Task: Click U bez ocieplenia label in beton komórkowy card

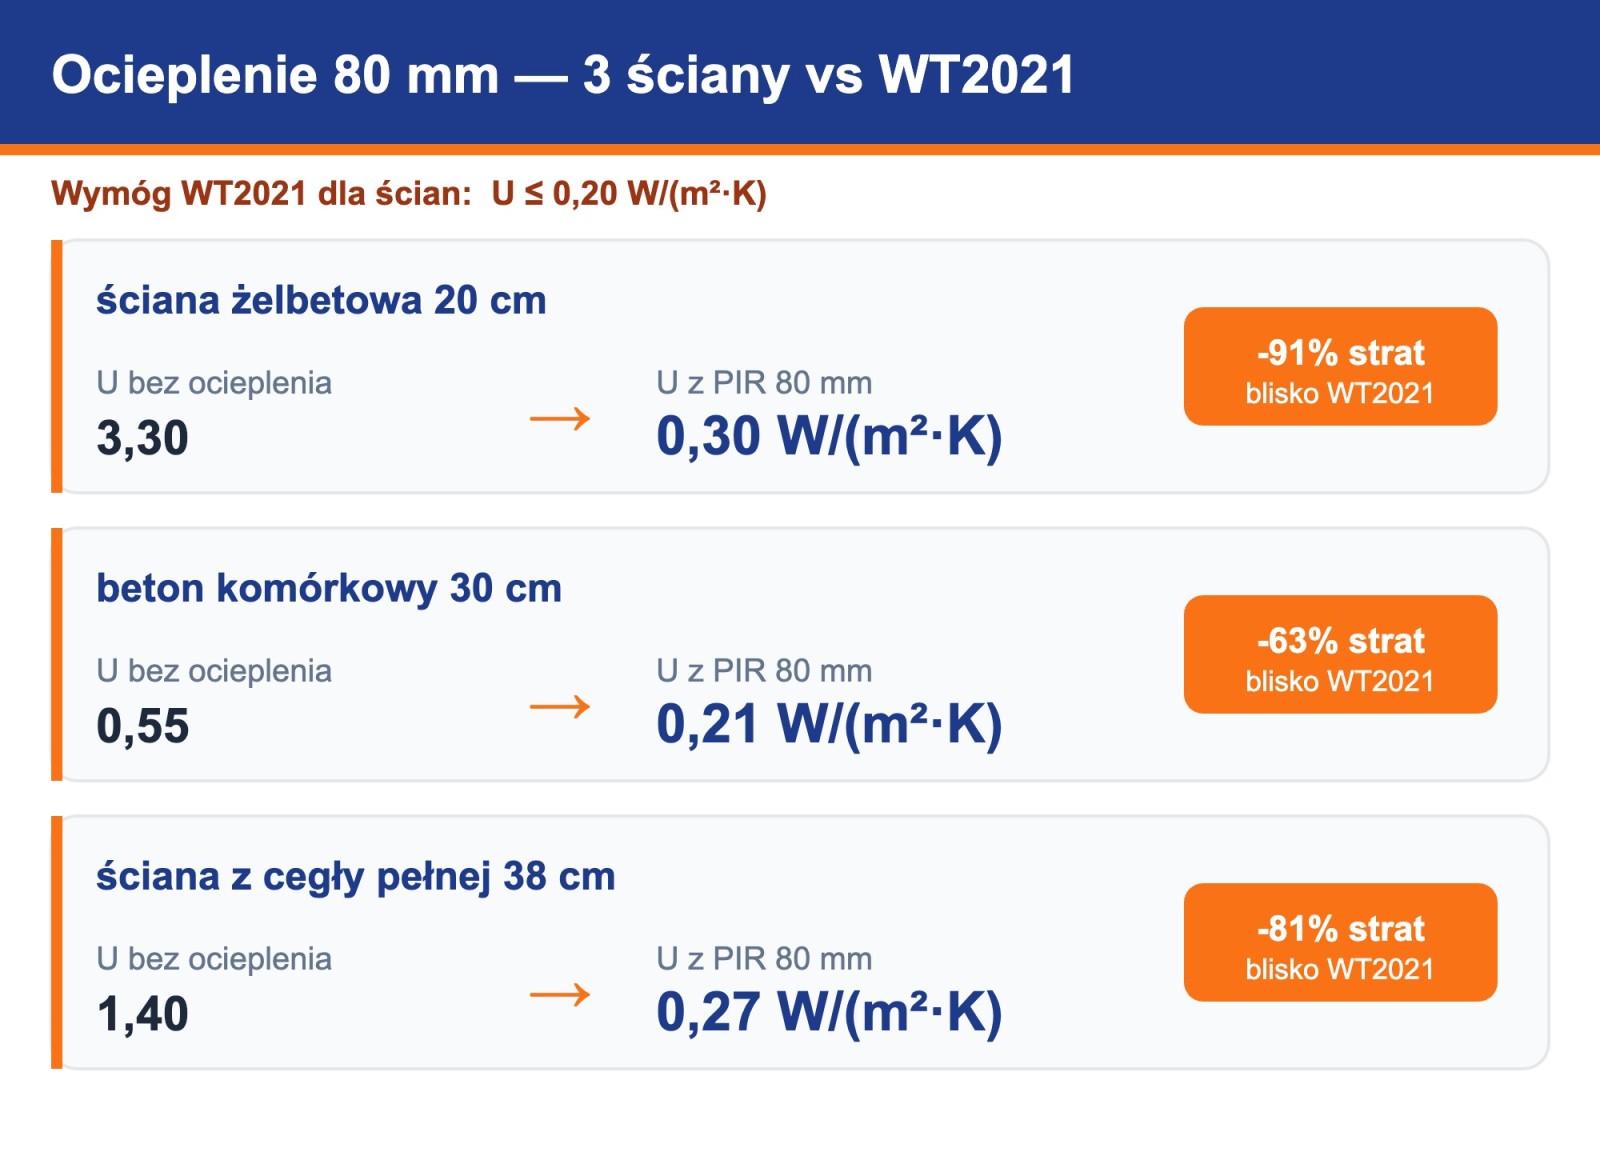Action: pos(214,671)
